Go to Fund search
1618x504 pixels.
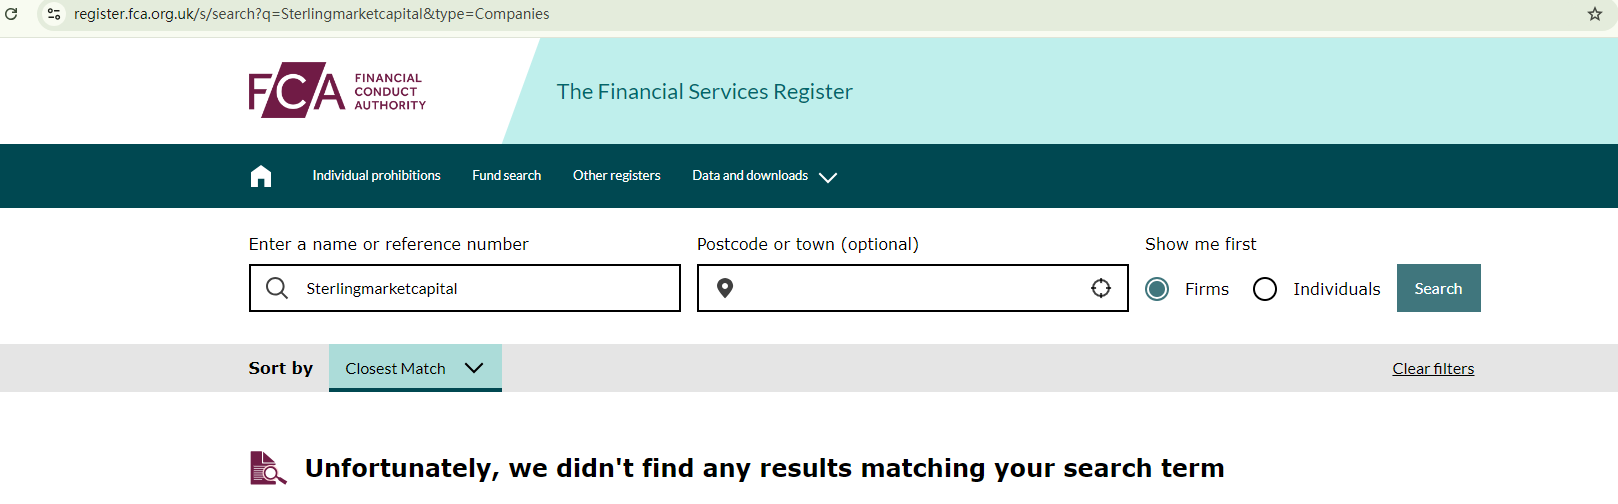(506, 176)
